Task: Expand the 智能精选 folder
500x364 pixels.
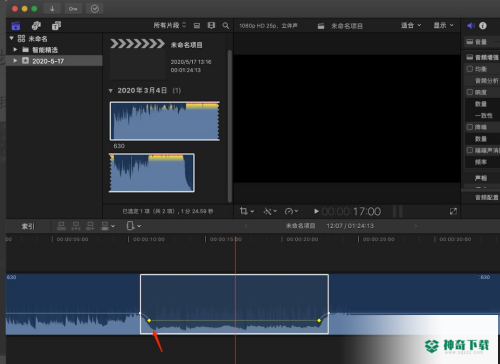Action: pyautogui.click(x=15, y=49)
